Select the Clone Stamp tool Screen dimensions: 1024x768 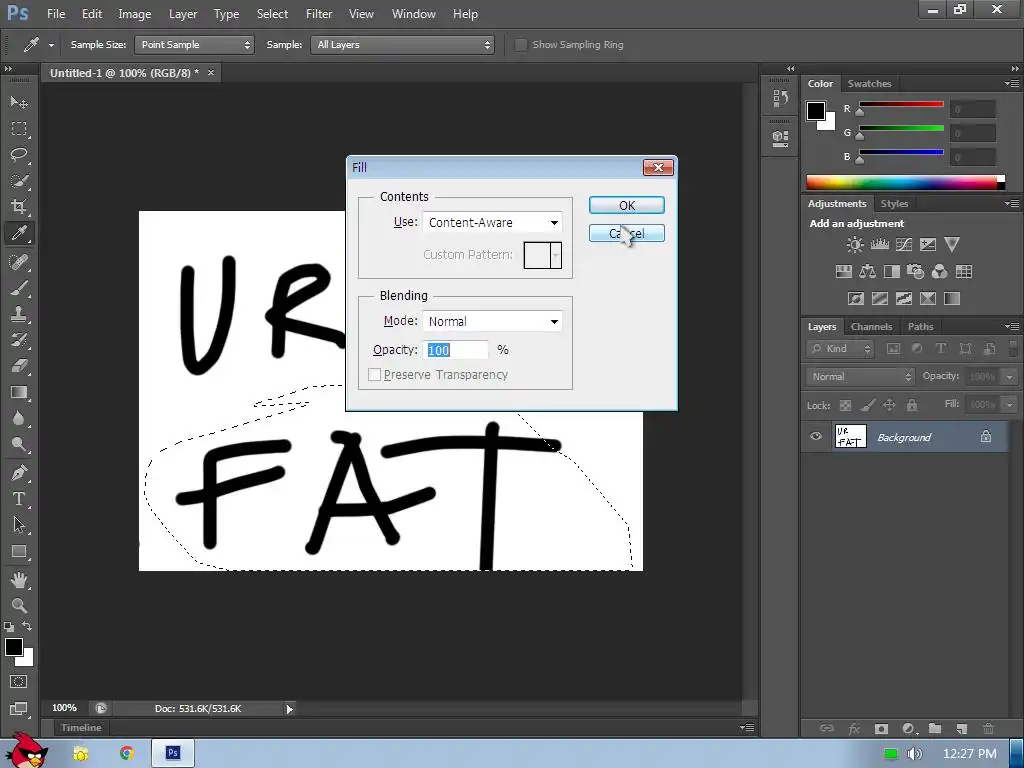tap(19, 313)
